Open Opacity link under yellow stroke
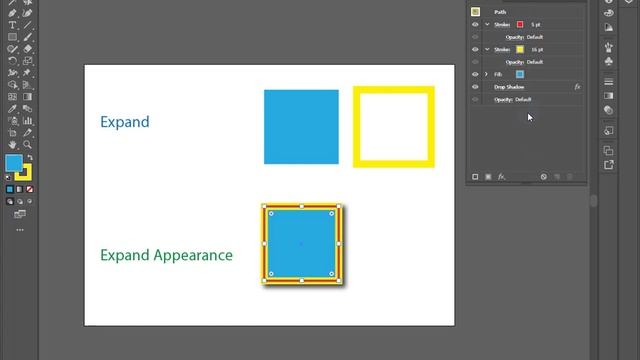The width and height of the screenshot is (640, 360). tap(515, 62)
